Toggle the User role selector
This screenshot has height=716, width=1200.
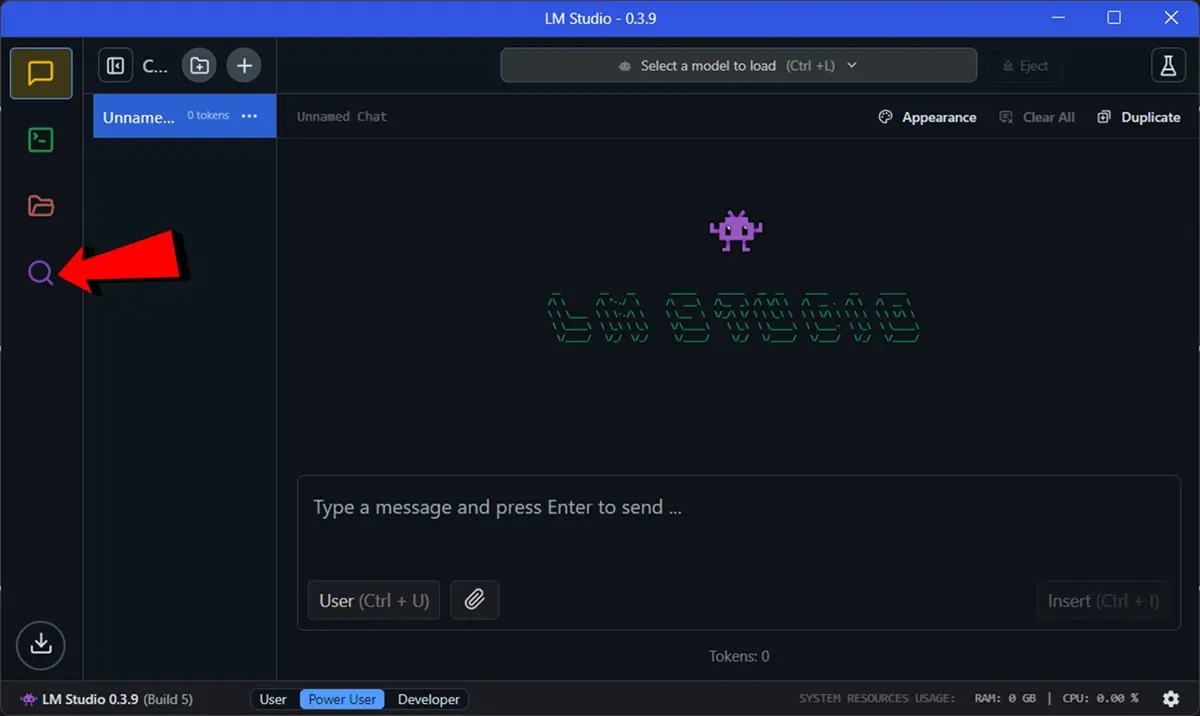point(373,600)
